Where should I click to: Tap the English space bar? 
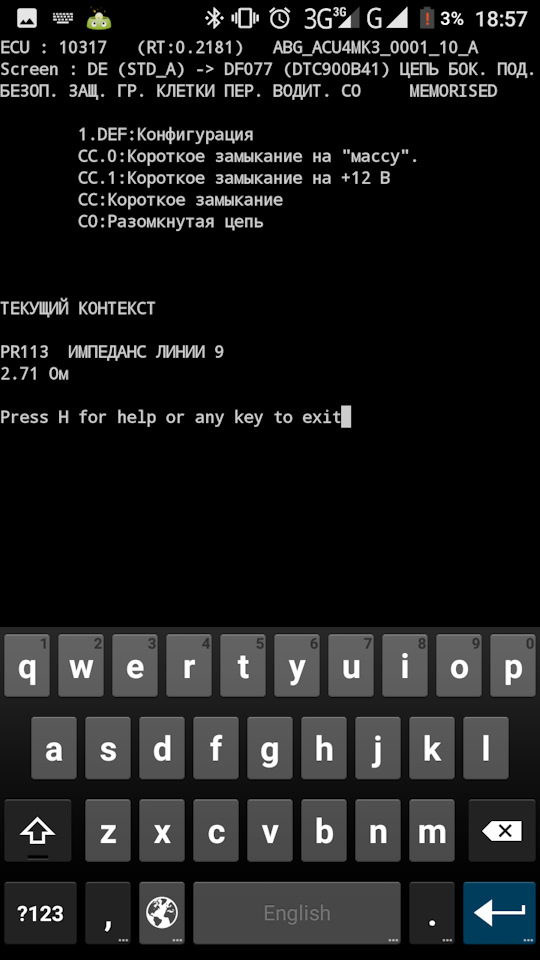(297, 913)
